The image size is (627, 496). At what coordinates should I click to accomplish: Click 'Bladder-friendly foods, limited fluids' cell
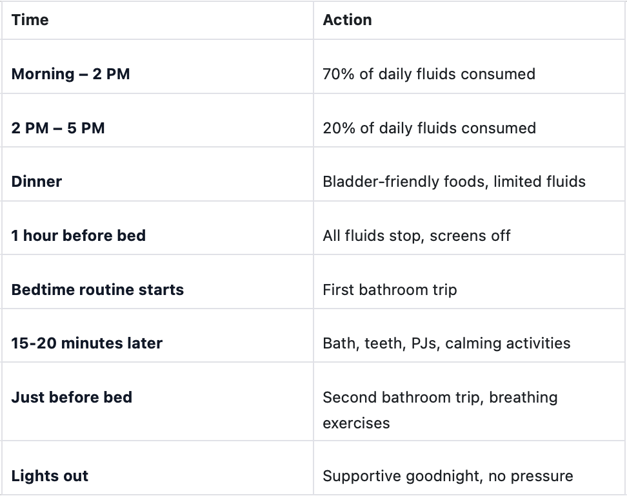pyautogui.click(x=454, y=182)
